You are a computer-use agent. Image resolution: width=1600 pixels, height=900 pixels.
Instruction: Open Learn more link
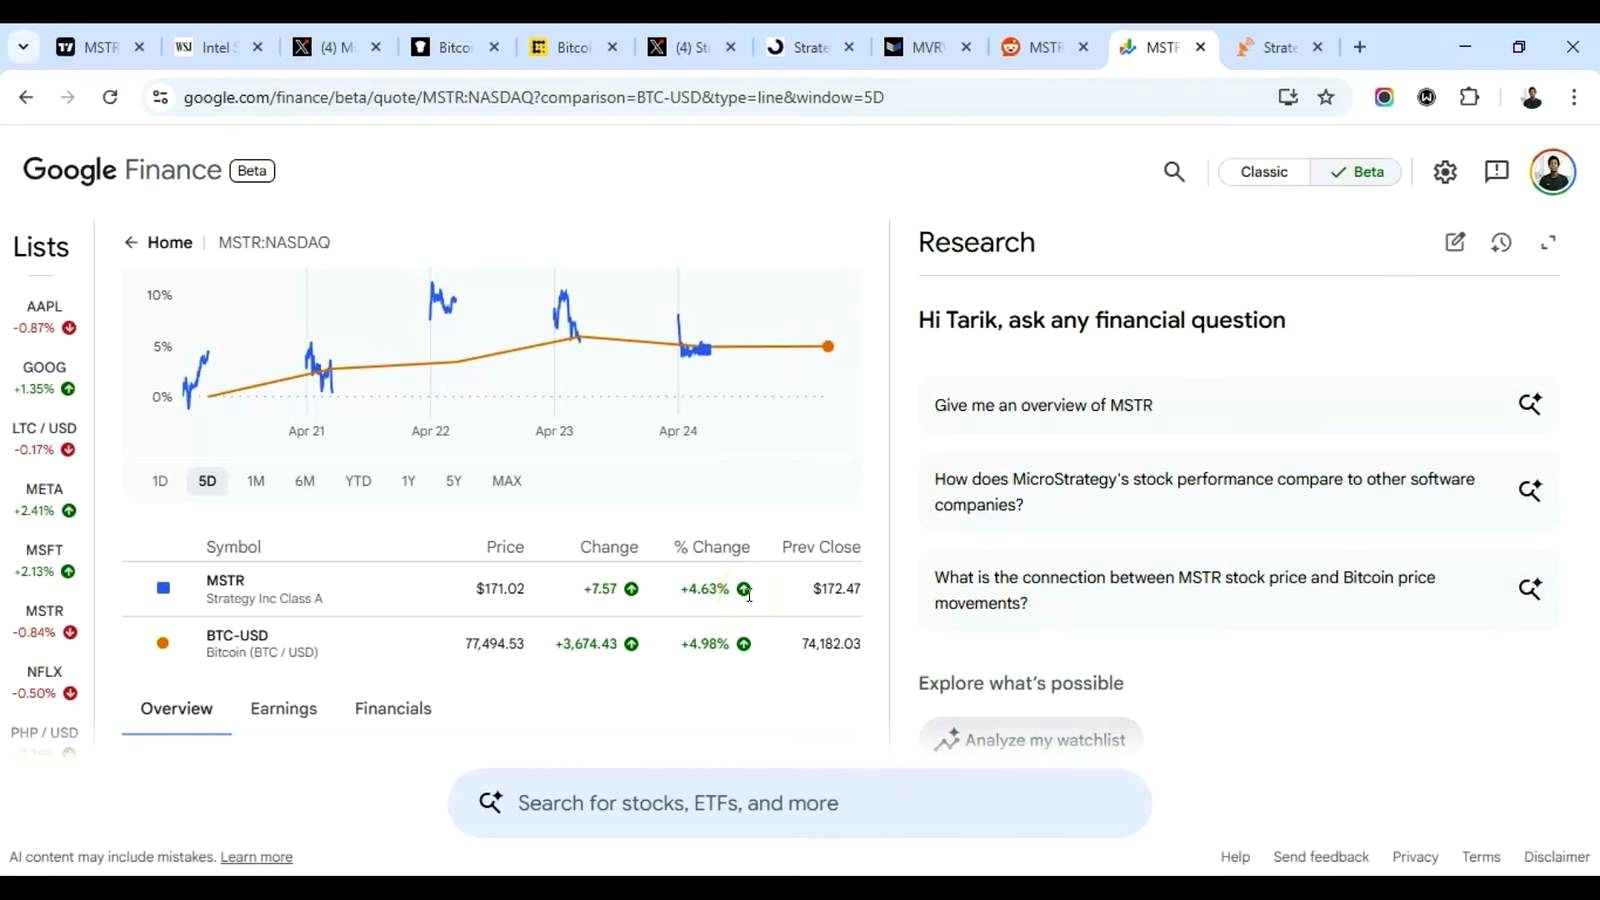(256, 857)
